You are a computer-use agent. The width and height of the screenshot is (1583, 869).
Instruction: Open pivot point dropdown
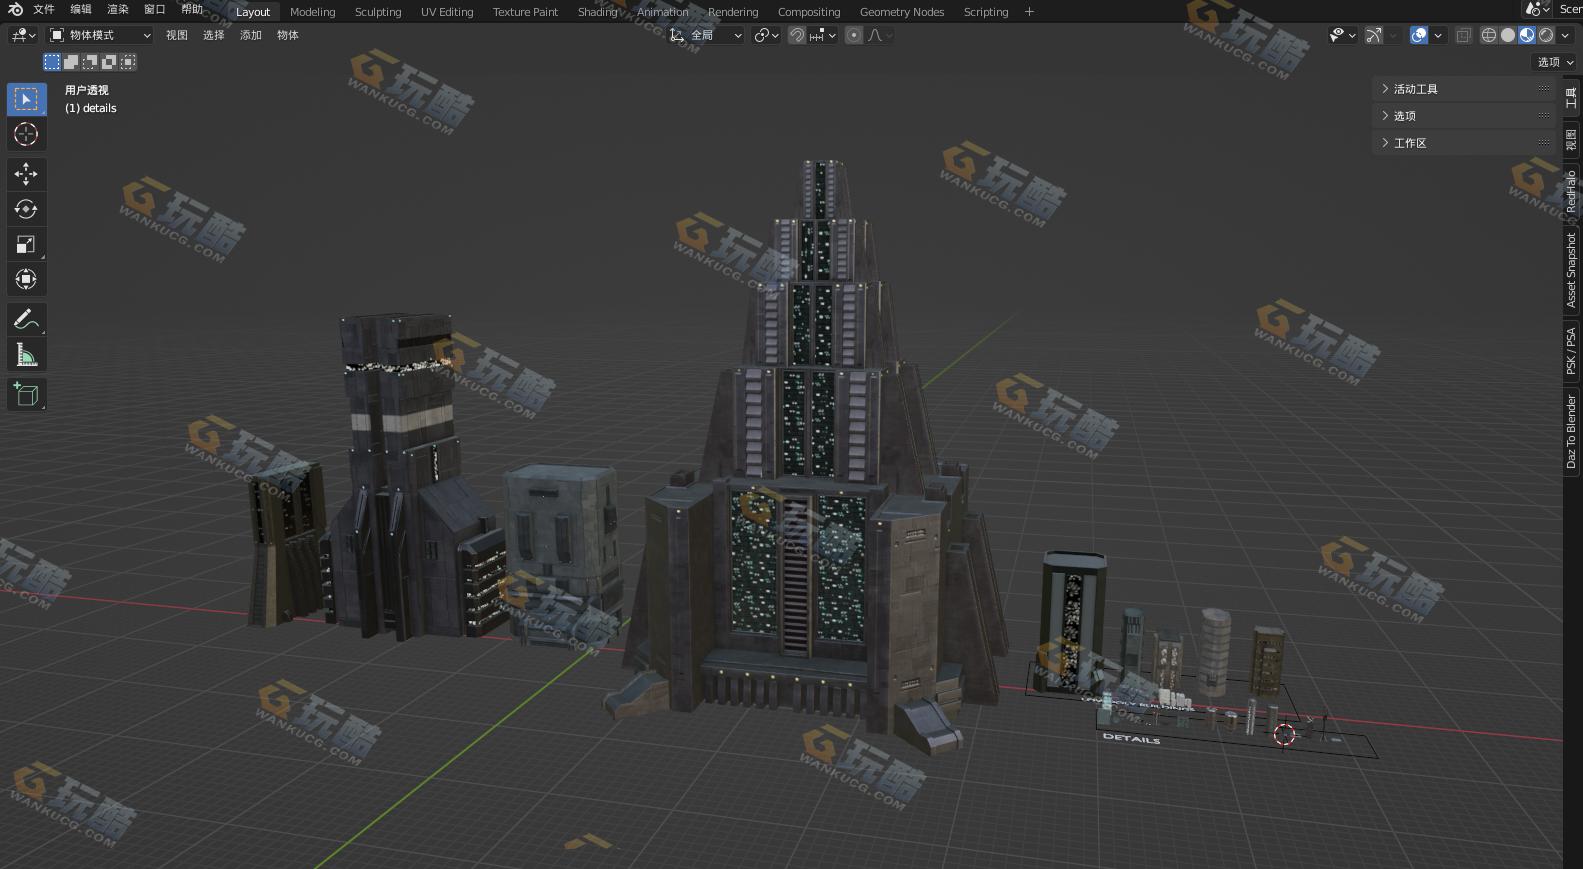point(767,35)
